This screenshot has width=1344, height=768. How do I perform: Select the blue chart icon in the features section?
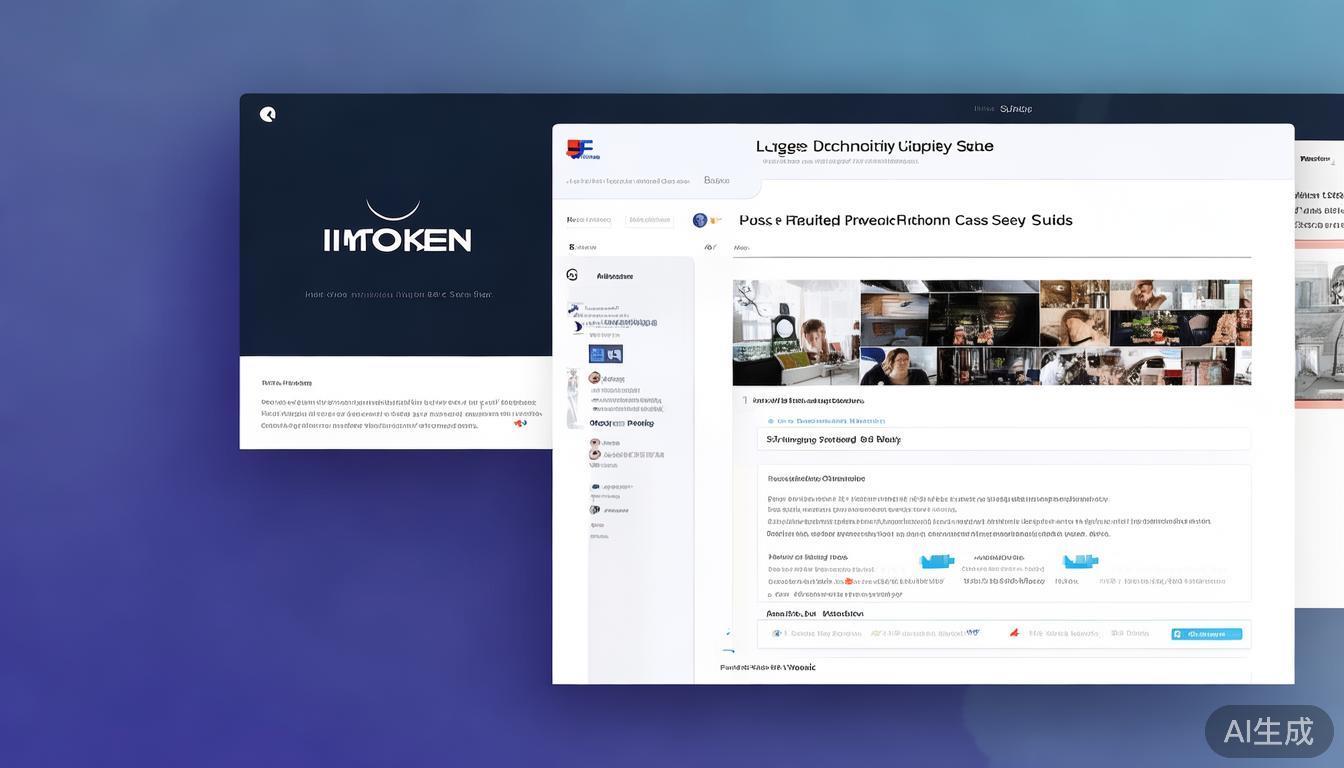coord(937,561)
